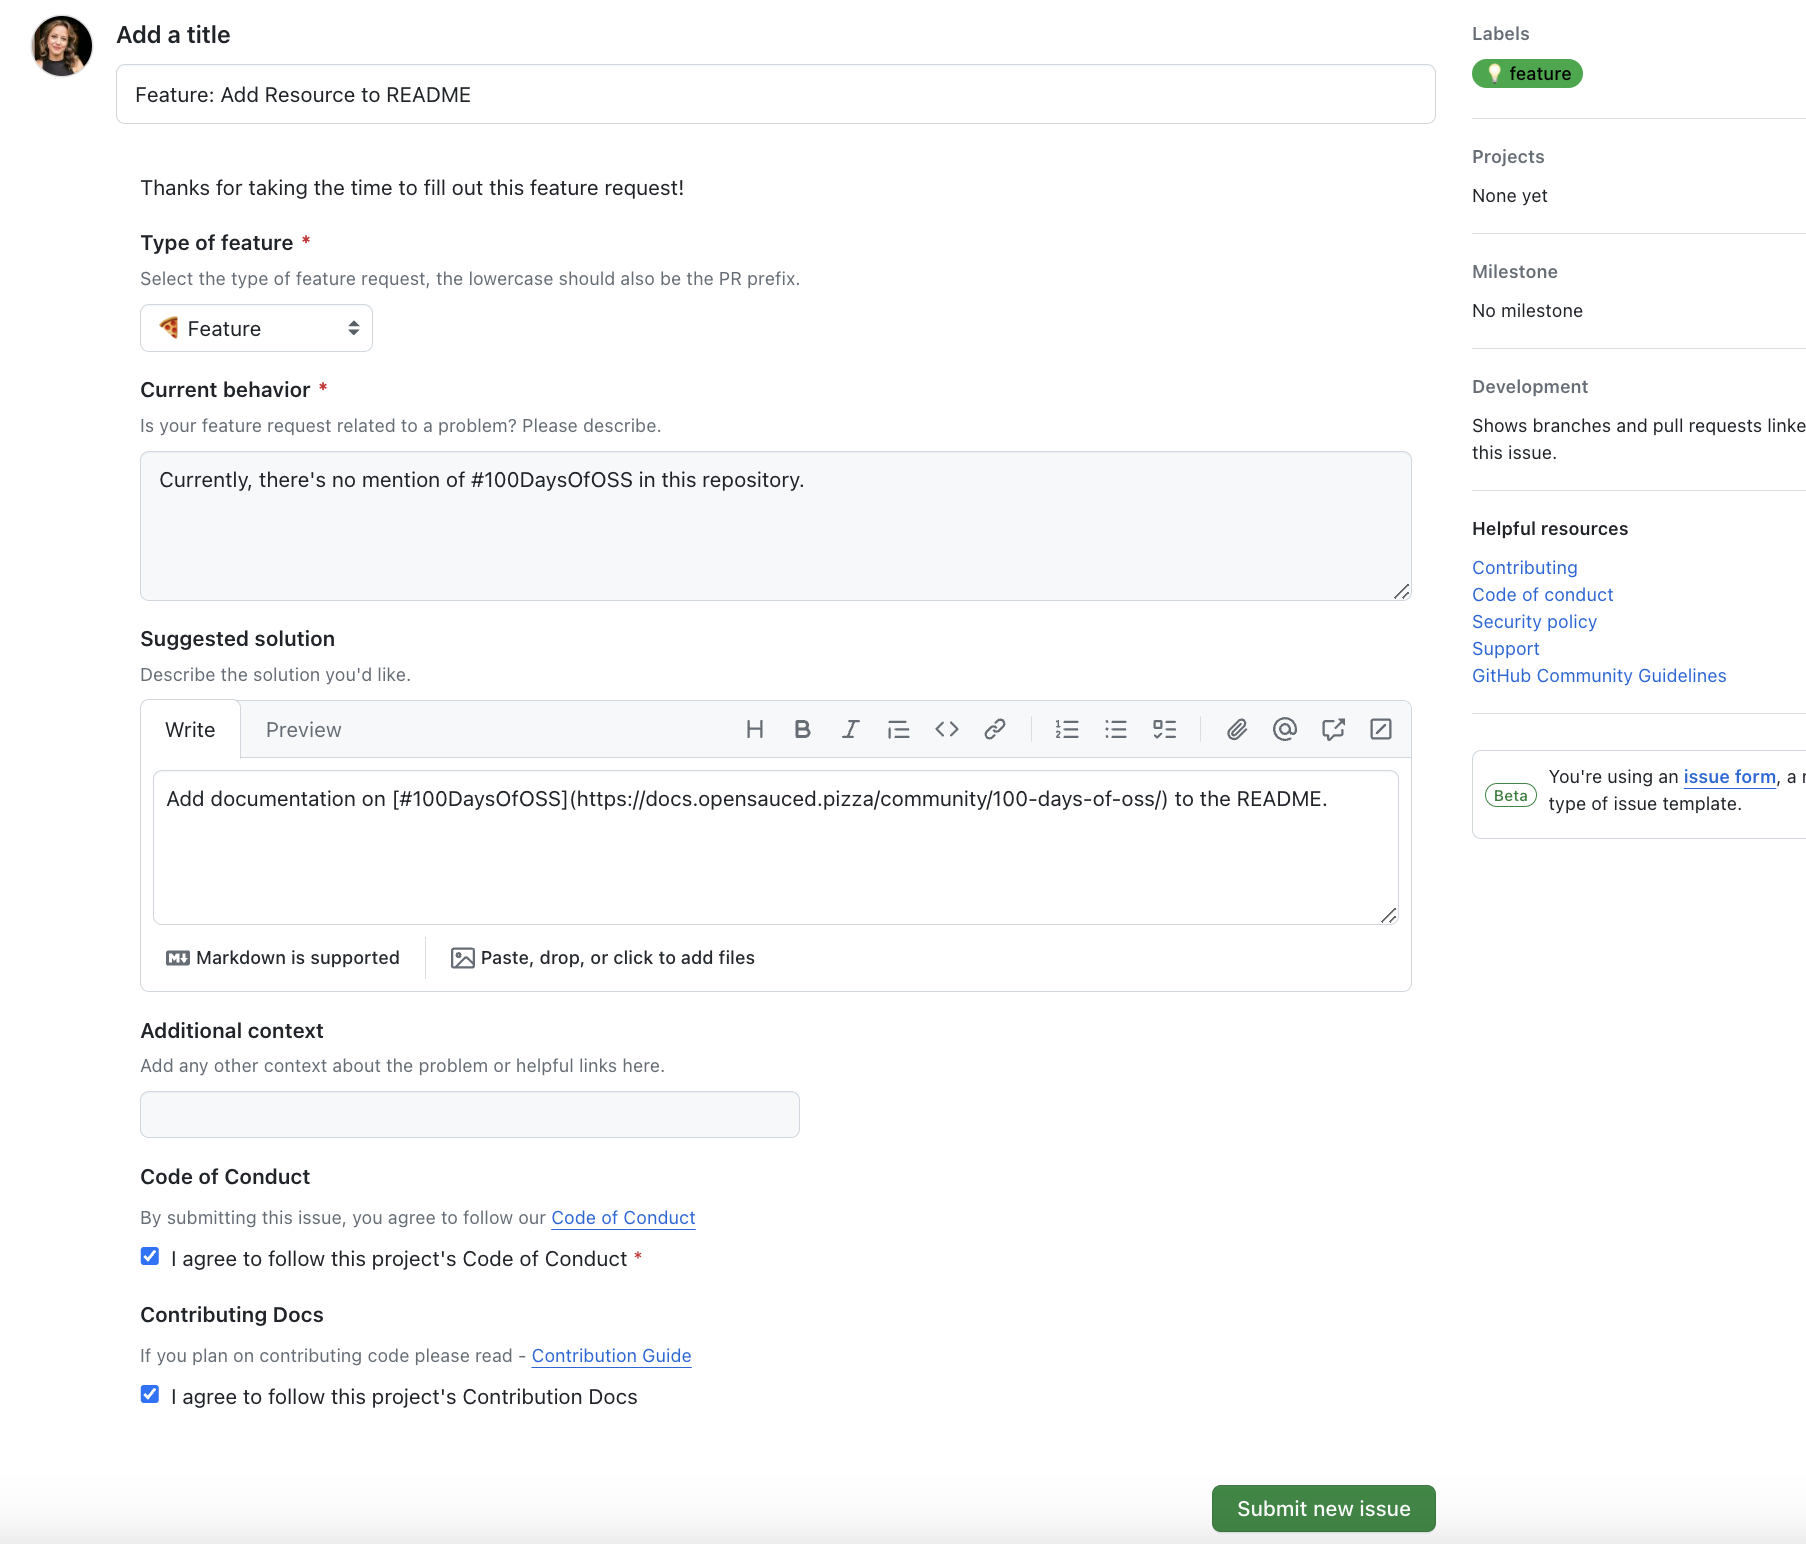
Task: Insert a hyperlink with the link icon
Action: tap(994, 729)
